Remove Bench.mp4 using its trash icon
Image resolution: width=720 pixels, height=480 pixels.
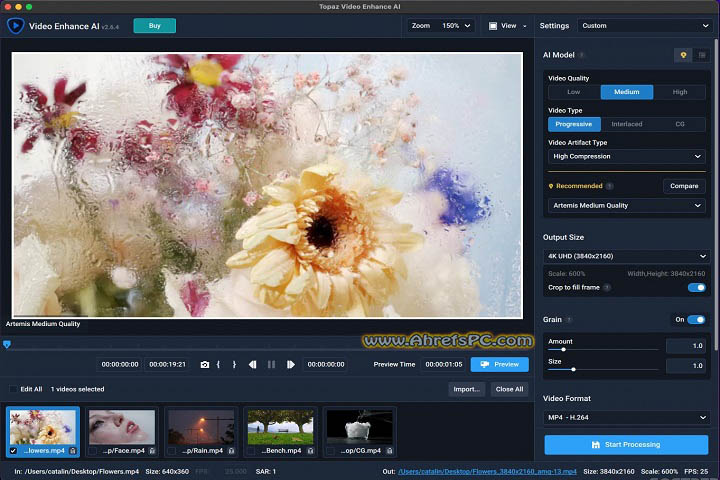click(x=310, y=451)
